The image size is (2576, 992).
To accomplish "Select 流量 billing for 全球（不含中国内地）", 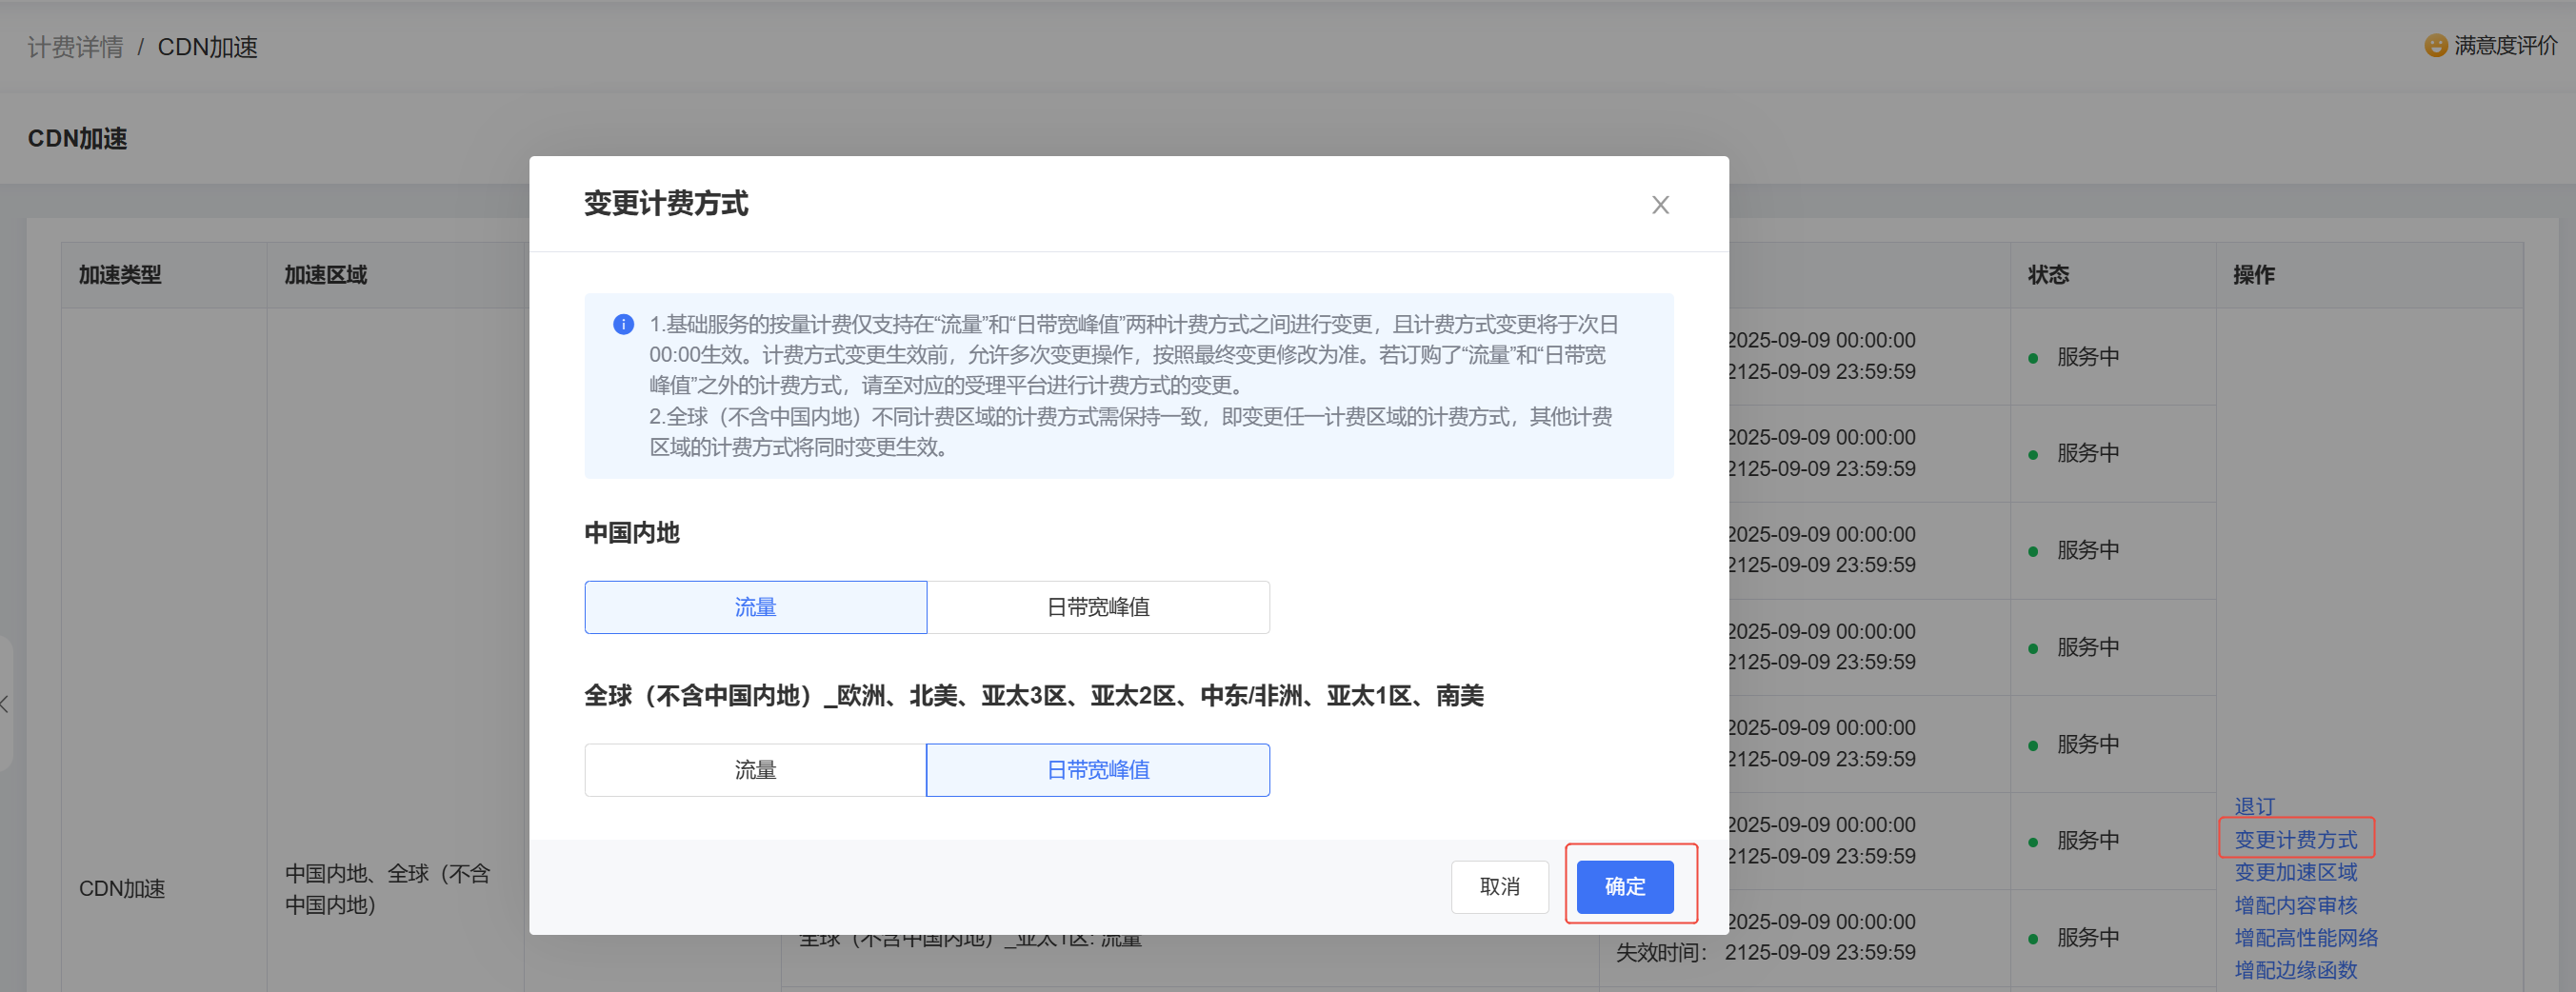I will (755, 770).
